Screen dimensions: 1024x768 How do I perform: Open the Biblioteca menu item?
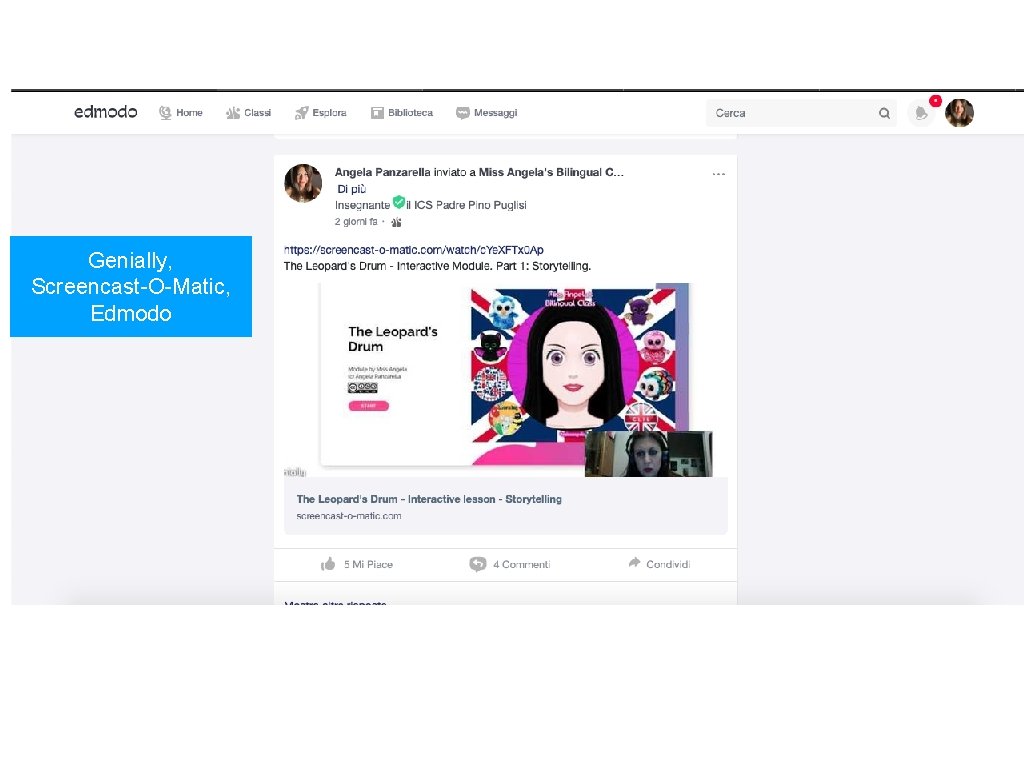(402, 112)
